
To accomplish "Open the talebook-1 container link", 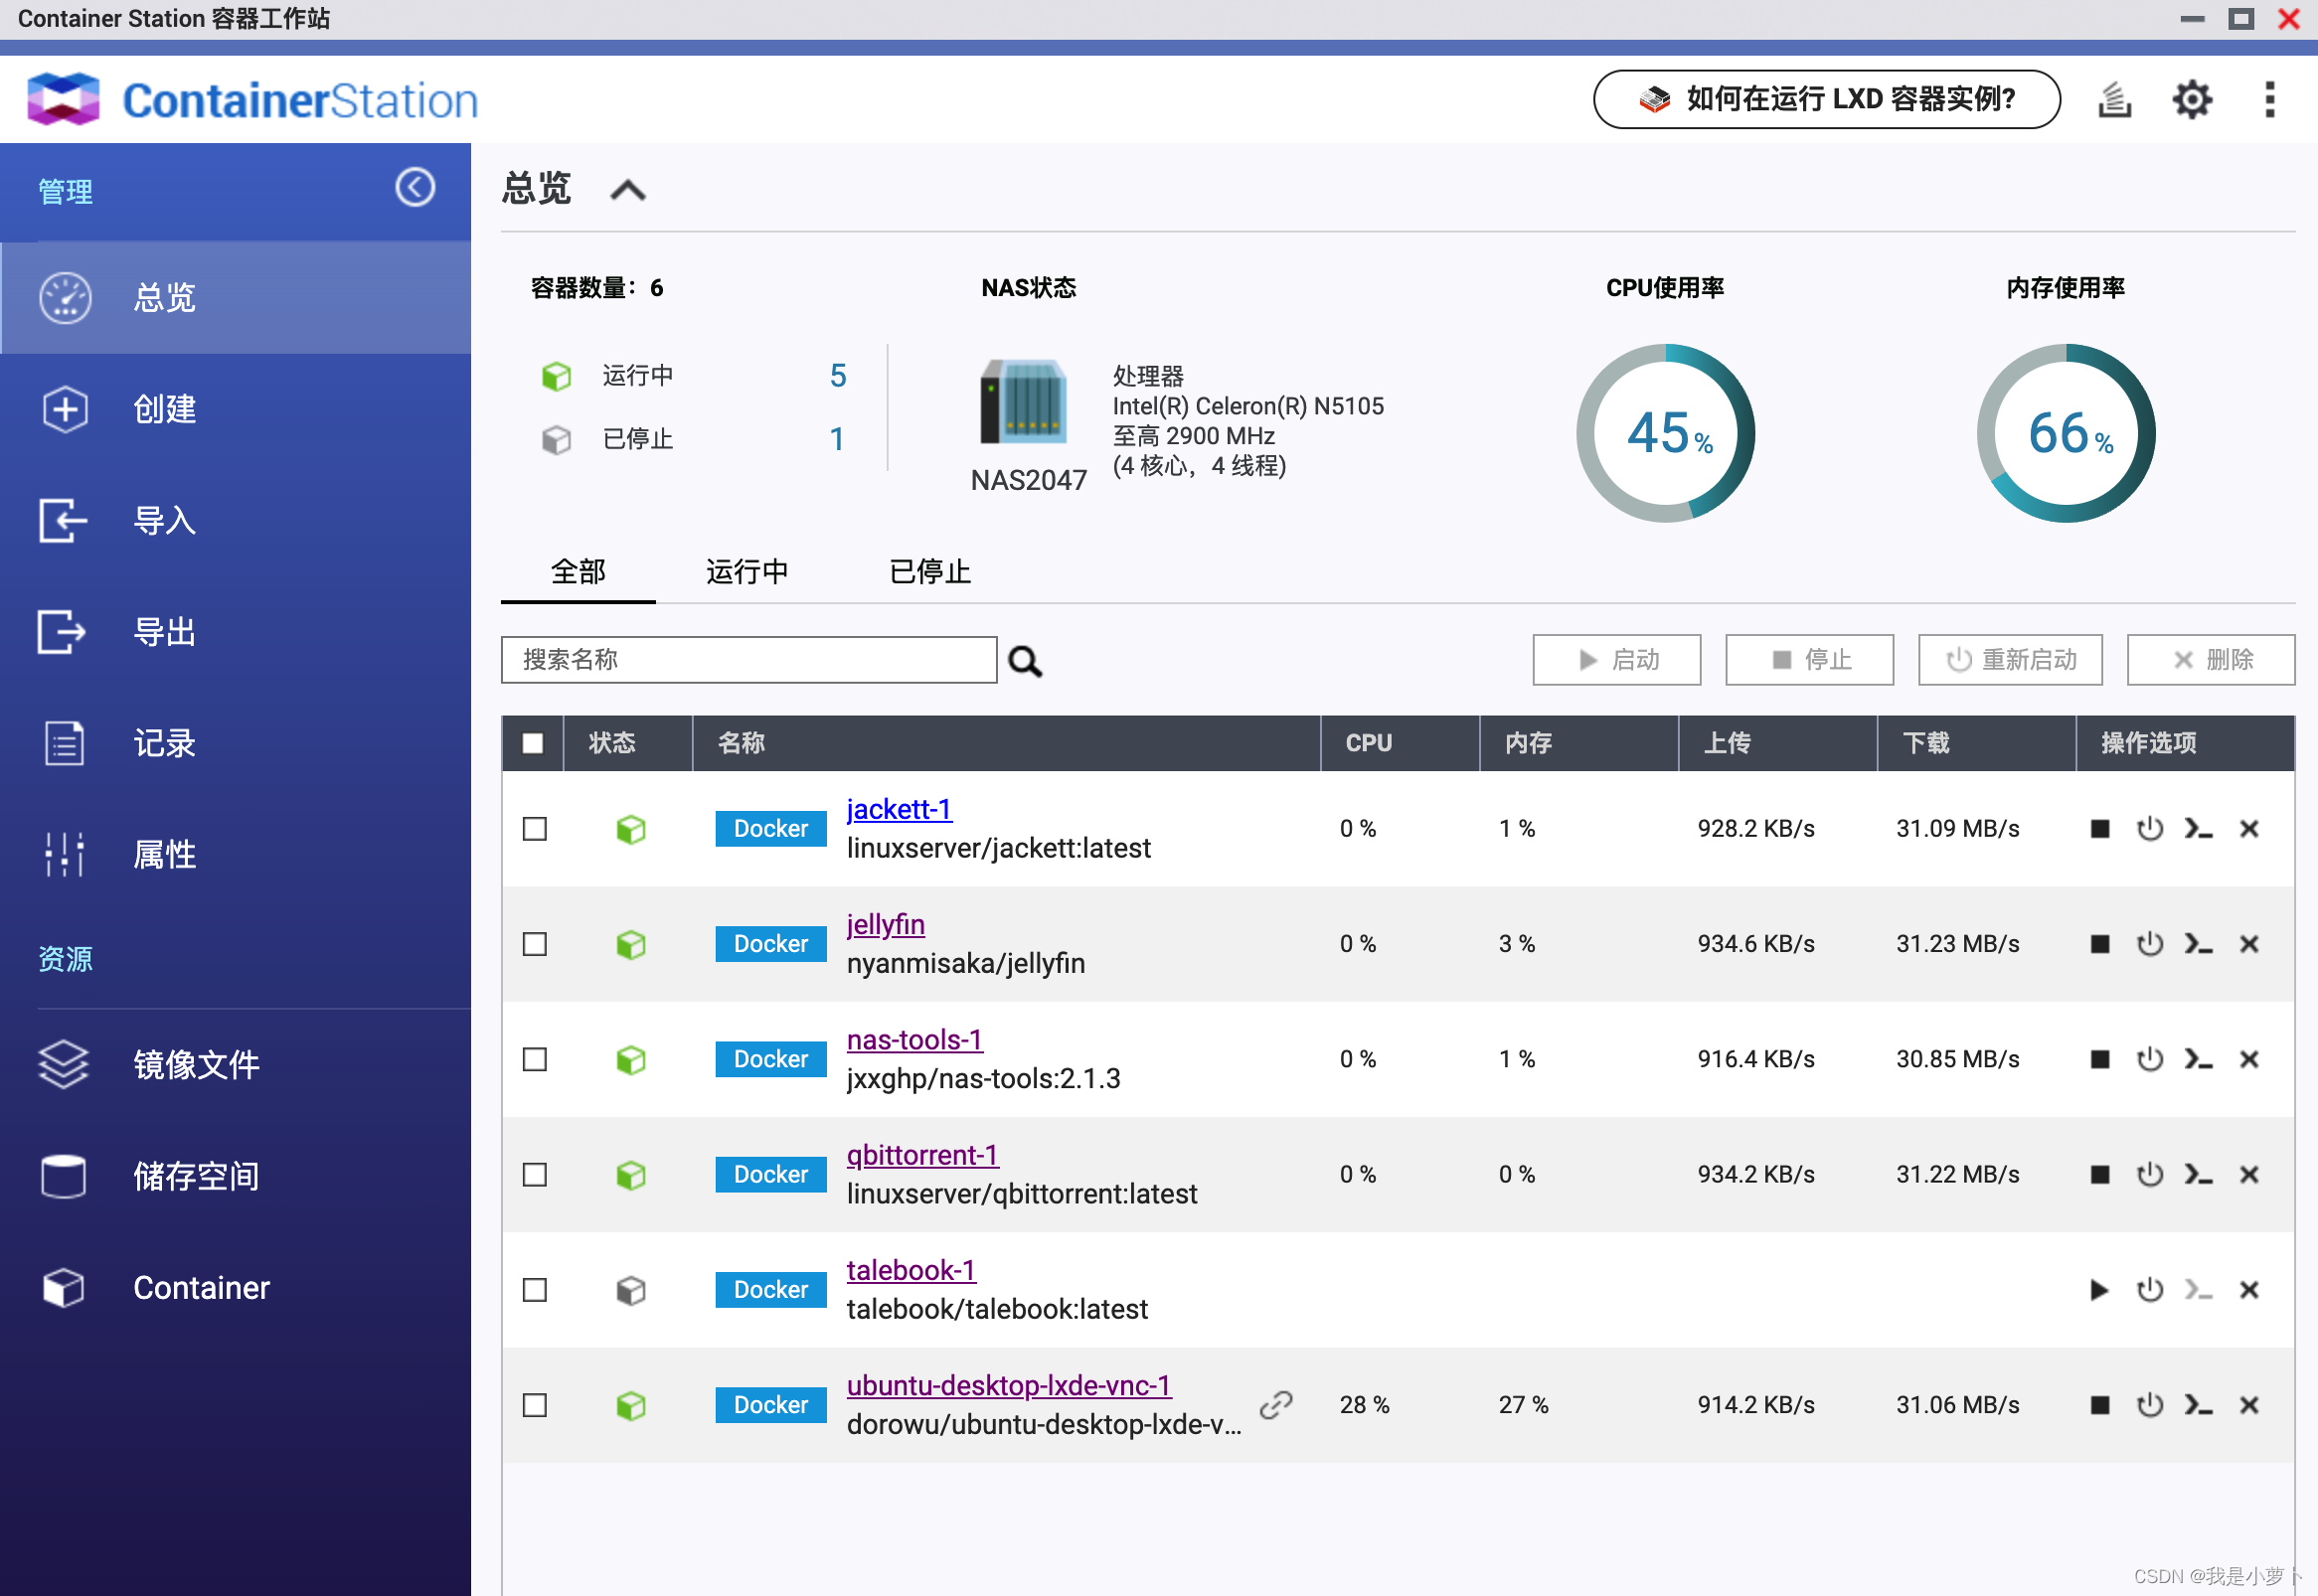I will 911,1270.
